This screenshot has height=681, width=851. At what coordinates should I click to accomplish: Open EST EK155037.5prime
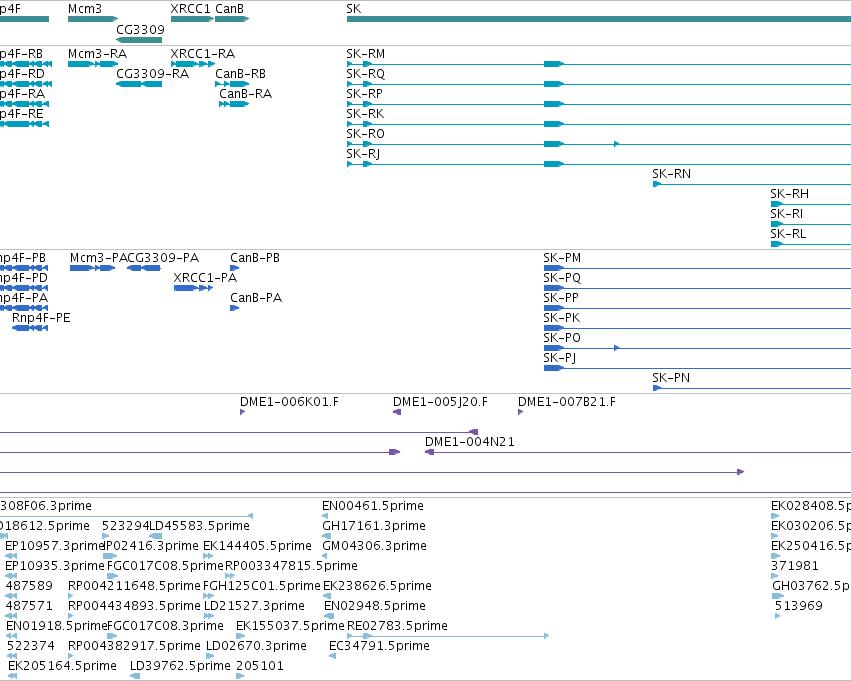(290, 626)
